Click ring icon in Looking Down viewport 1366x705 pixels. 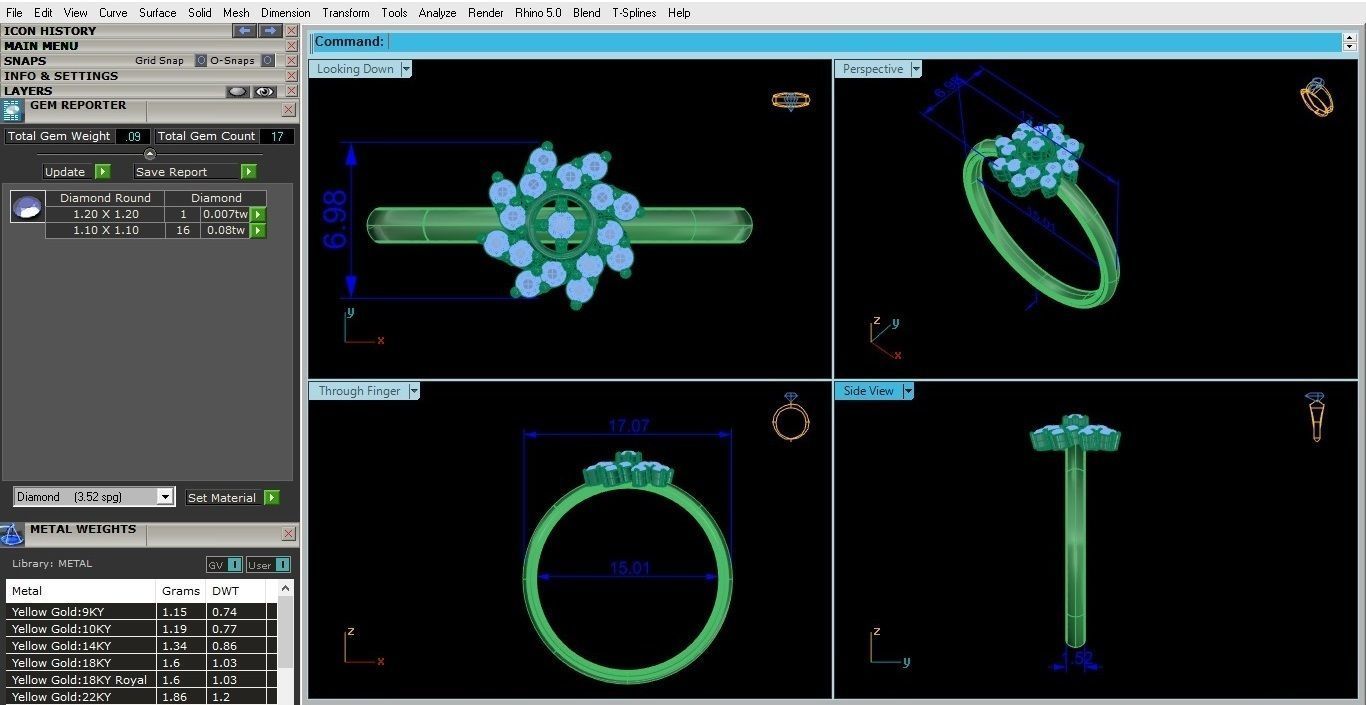[x=791, y=101]
